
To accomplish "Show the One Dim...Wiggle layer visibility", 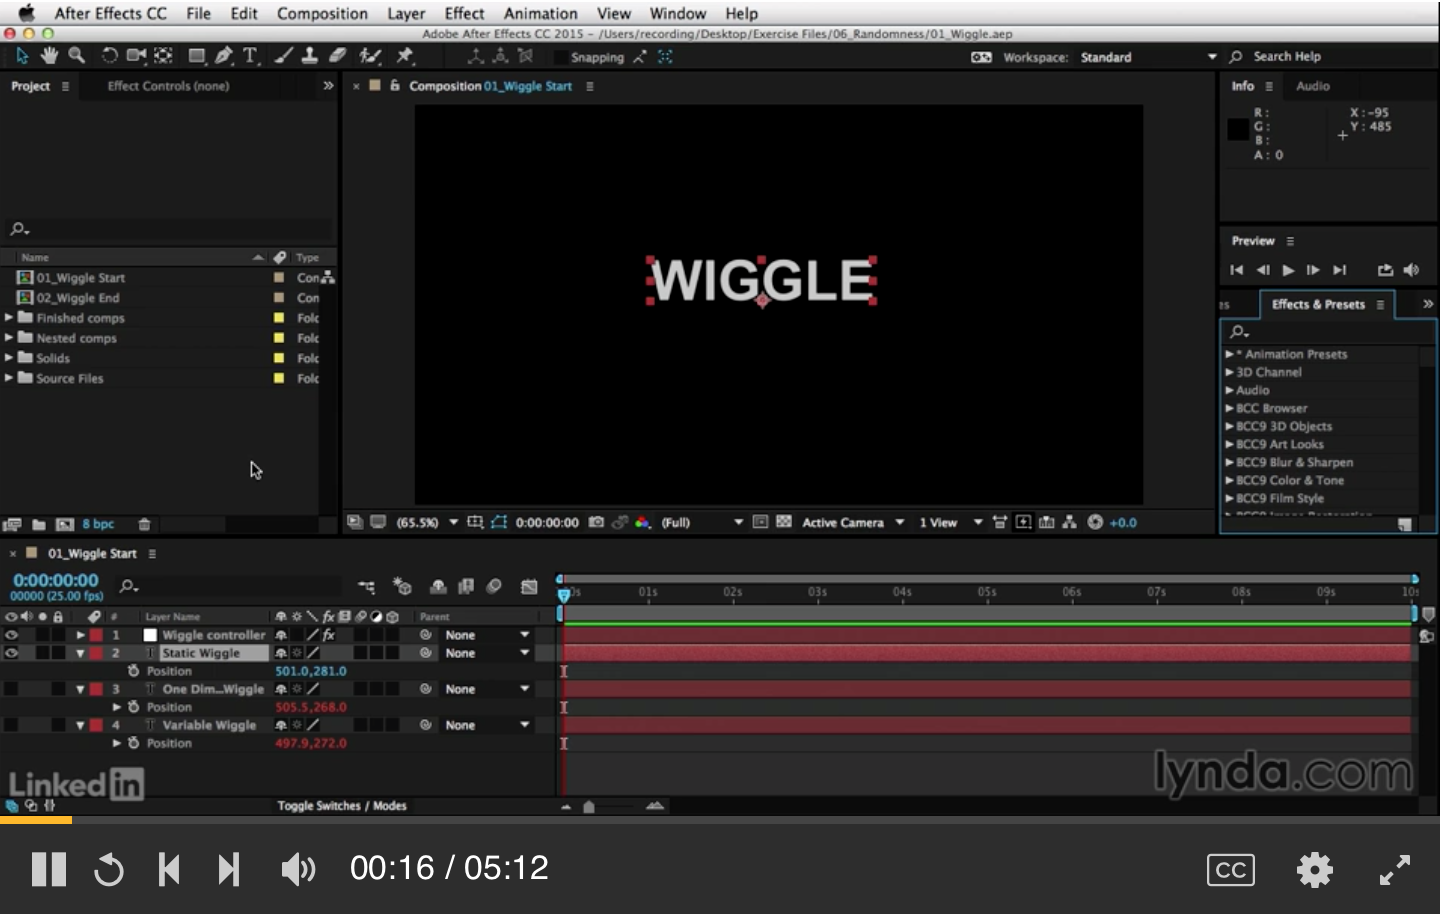I will [x=11, y=689].
